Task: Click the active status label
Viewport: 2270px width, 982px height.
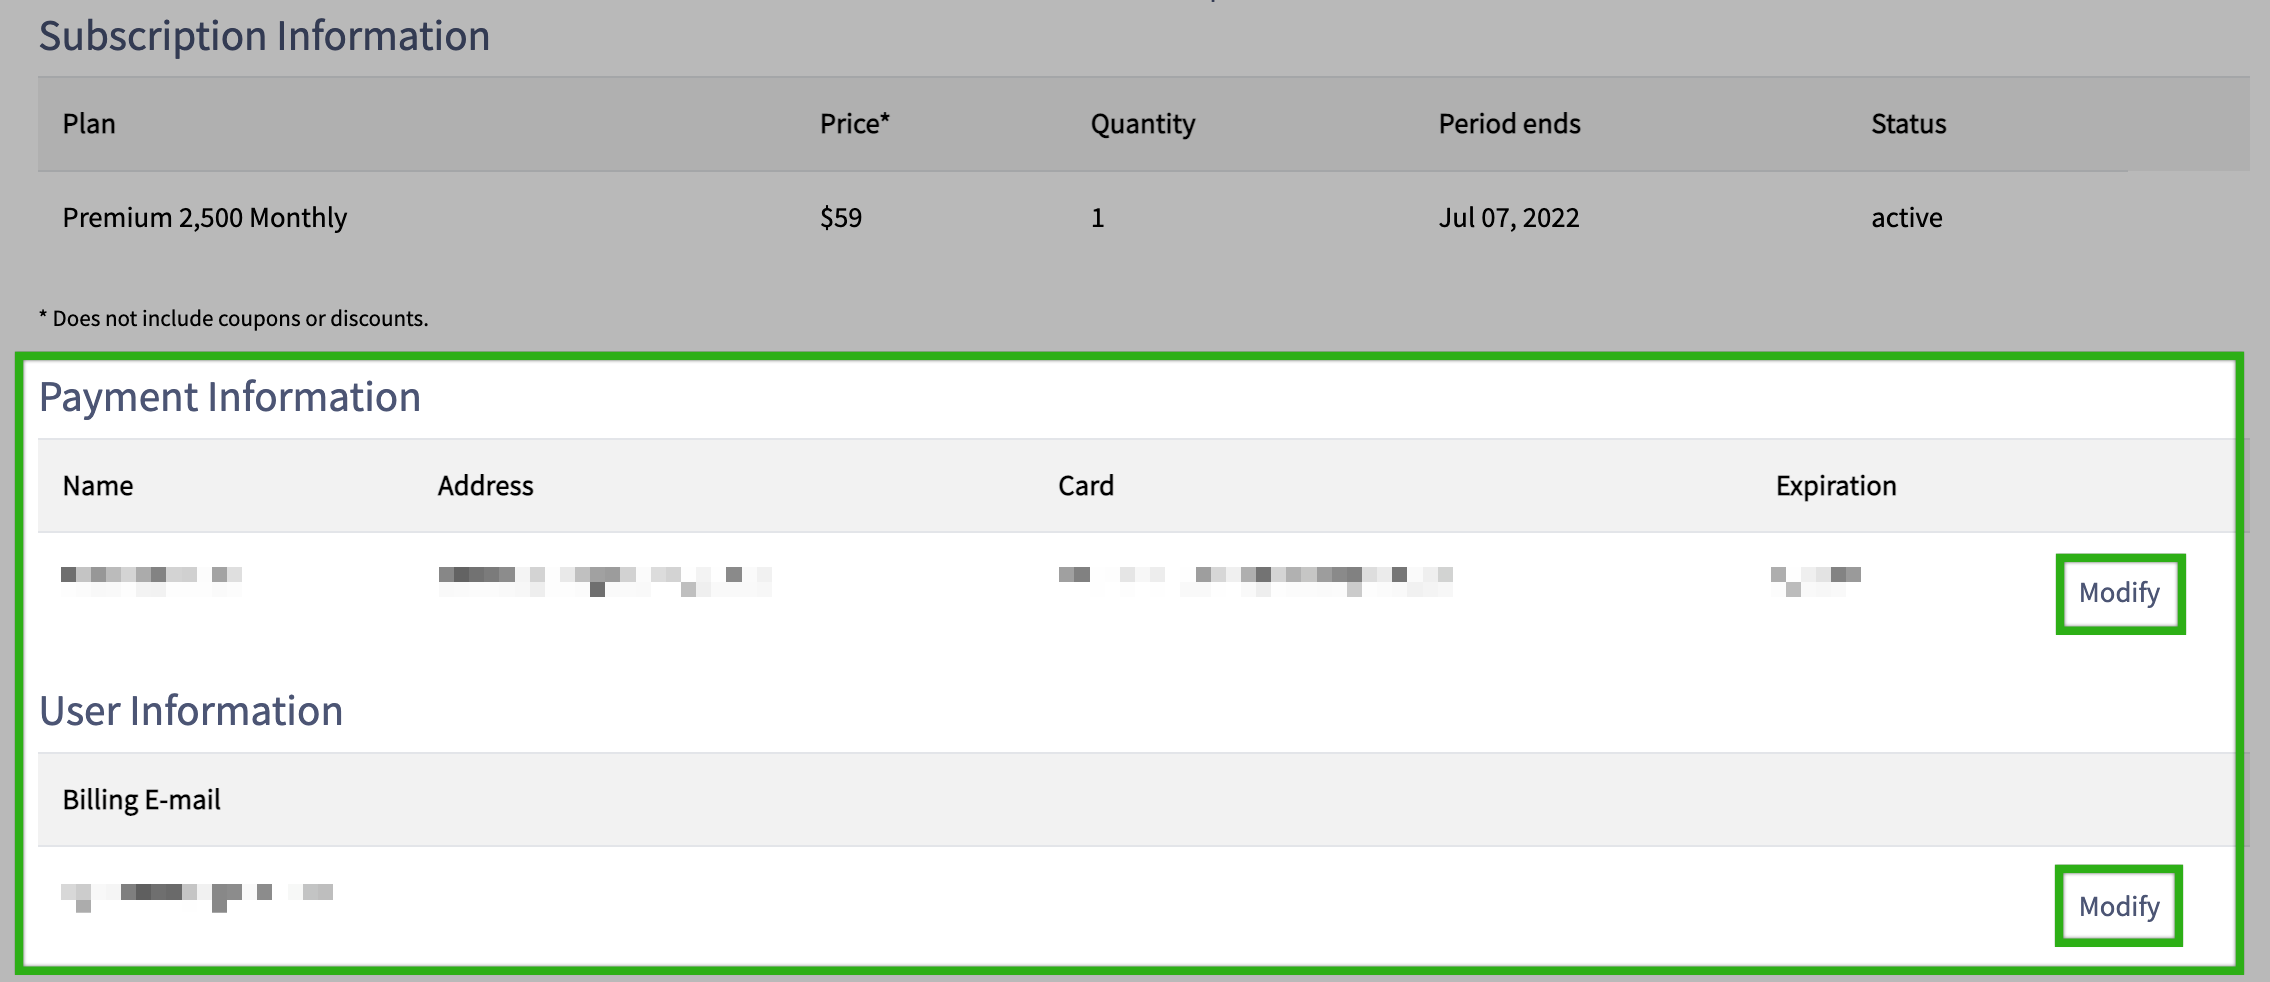Action: click(x=1905, y=217)
